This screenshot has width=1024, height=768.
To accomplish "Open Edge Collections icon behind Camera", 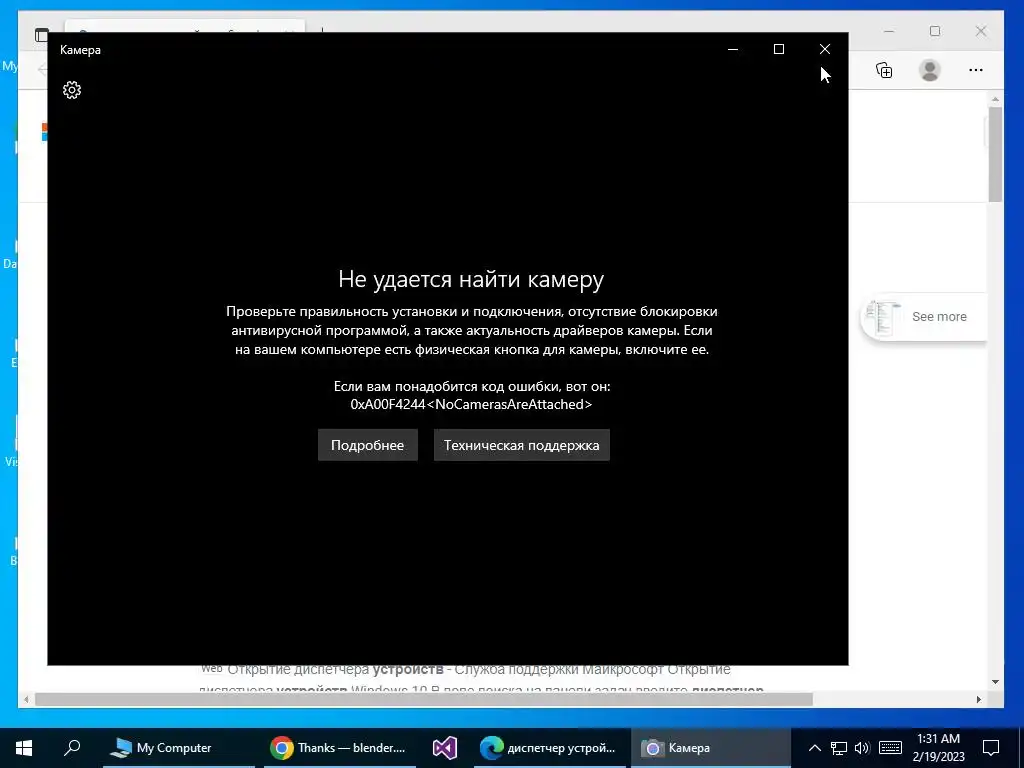I will [884, 70].
